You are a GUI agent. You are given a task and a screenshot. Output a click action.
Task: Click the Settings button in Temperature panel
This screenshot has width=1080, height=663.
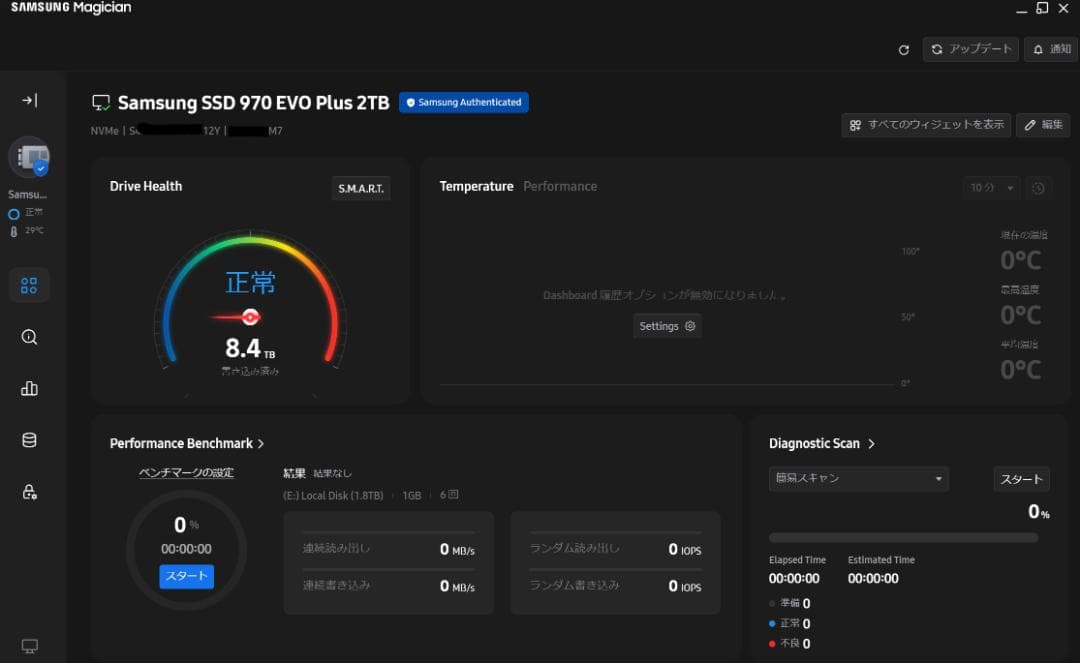click(x=667, y=326)
